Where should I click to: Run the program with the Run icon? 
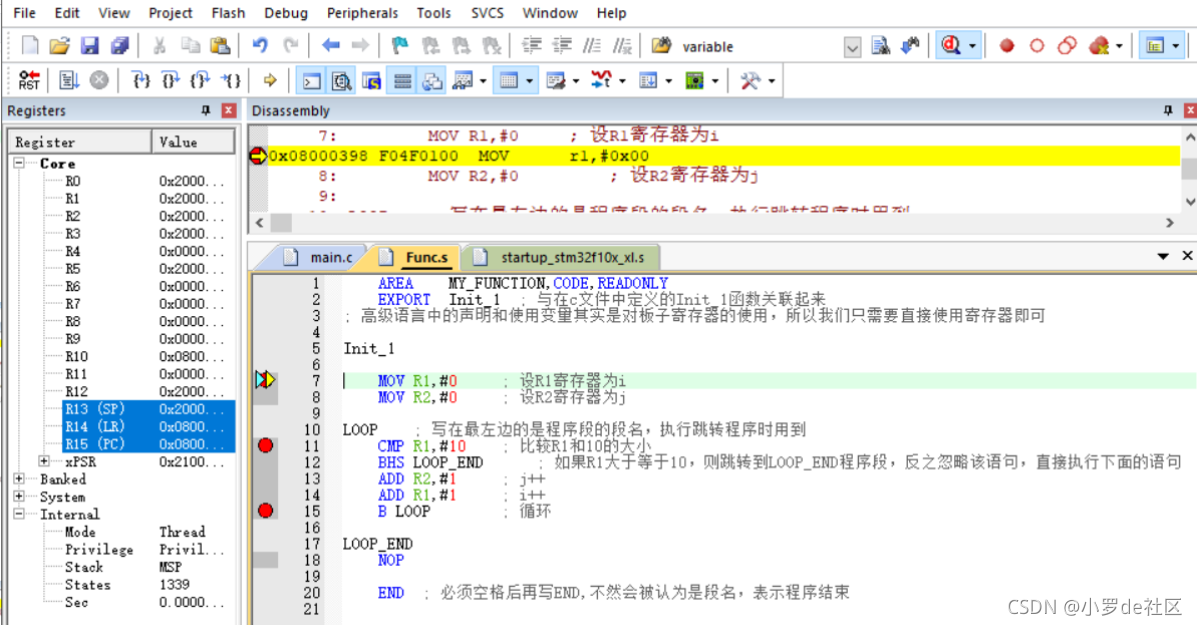click(69, 80)
